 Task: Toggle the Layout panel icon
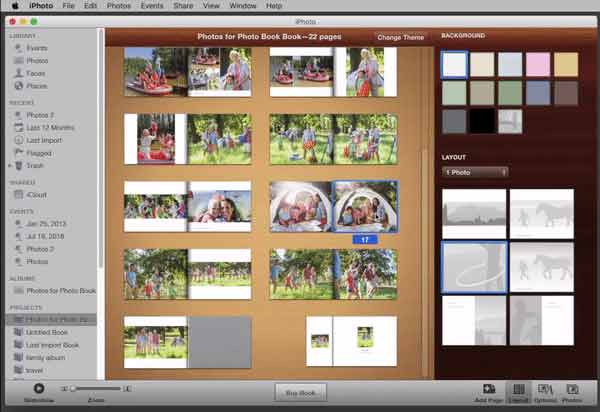(x=518, y=389)
